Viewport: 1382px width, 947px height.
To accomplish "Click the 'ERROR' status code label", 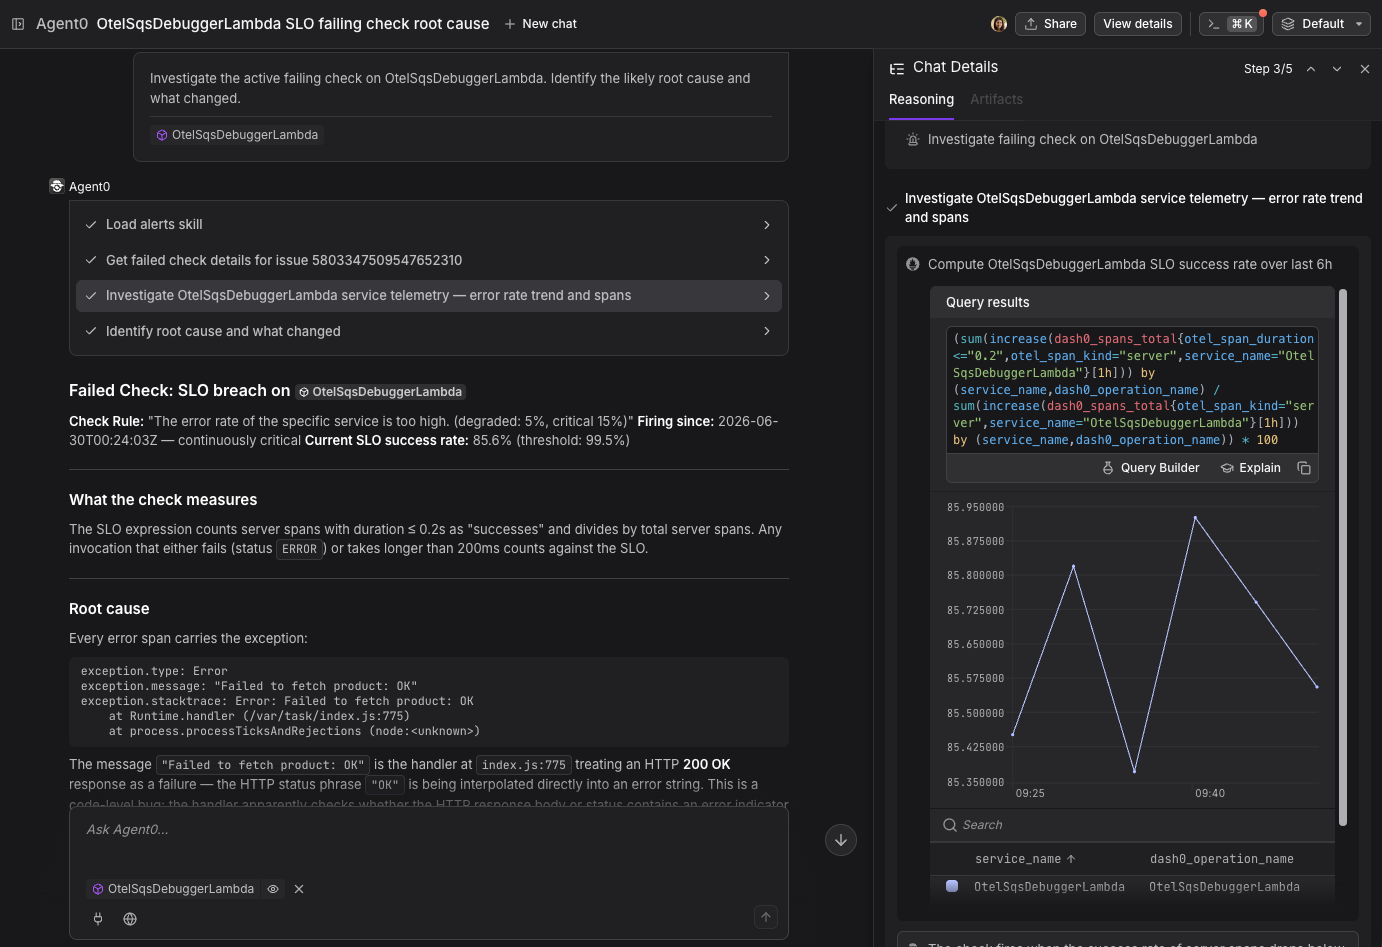I will tap(299, 549).
